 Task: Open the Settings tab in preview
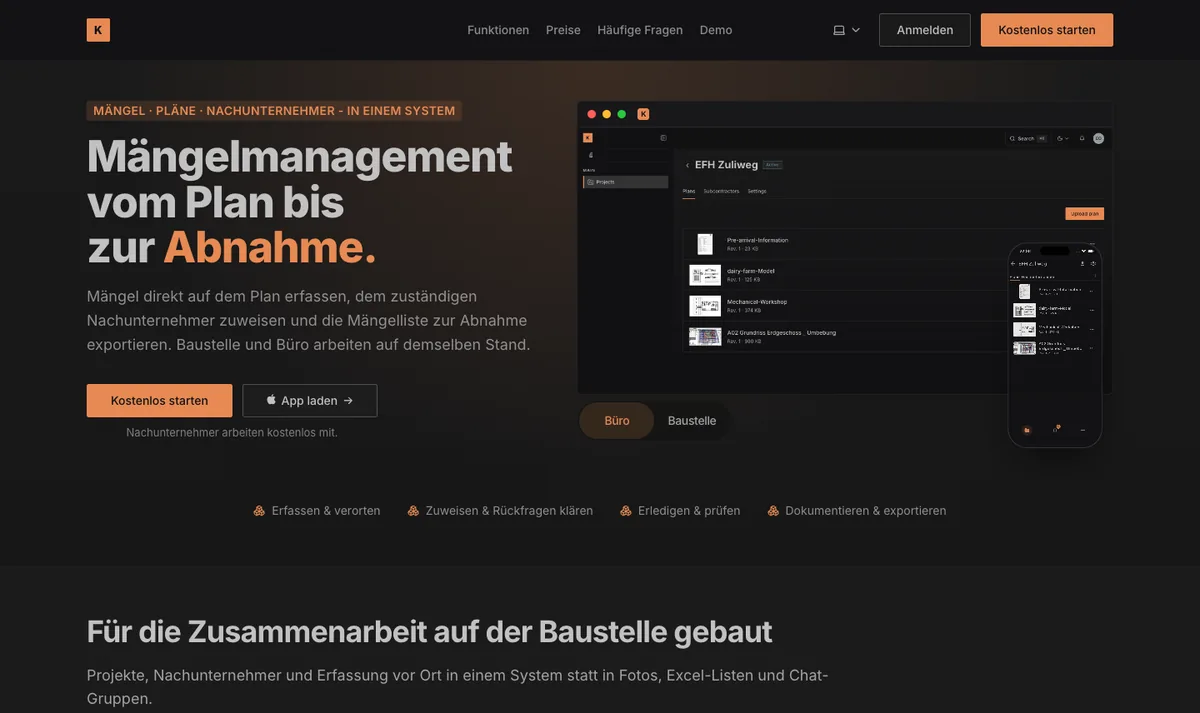click(x=757, y=191)
